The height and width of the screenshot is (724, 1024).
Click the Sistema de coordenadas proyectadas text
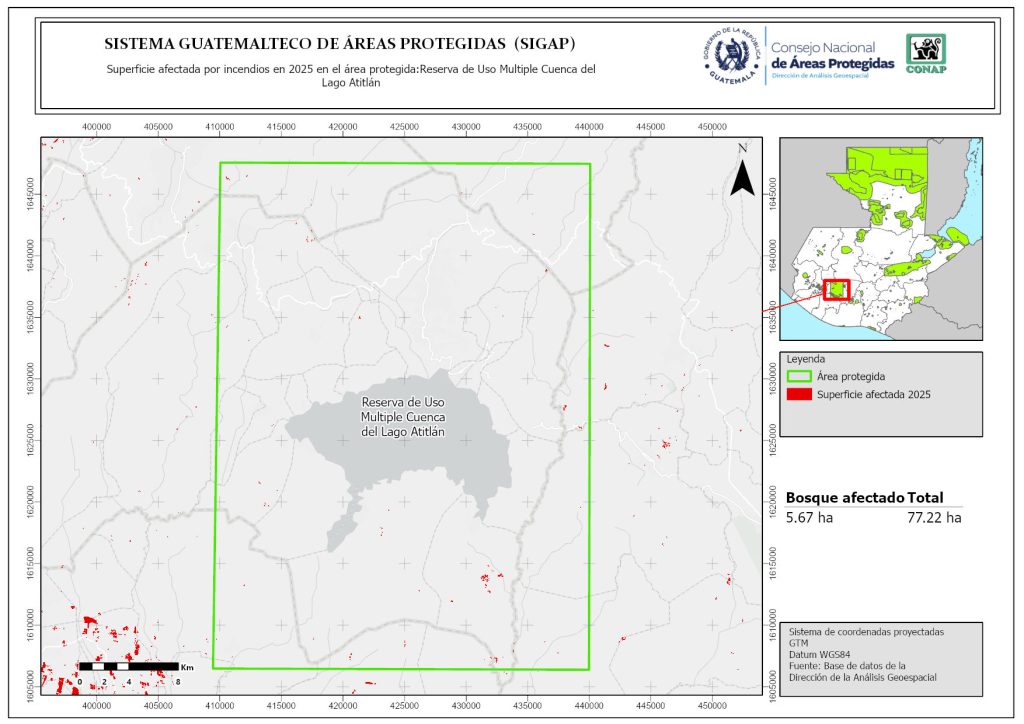[866, 632]
